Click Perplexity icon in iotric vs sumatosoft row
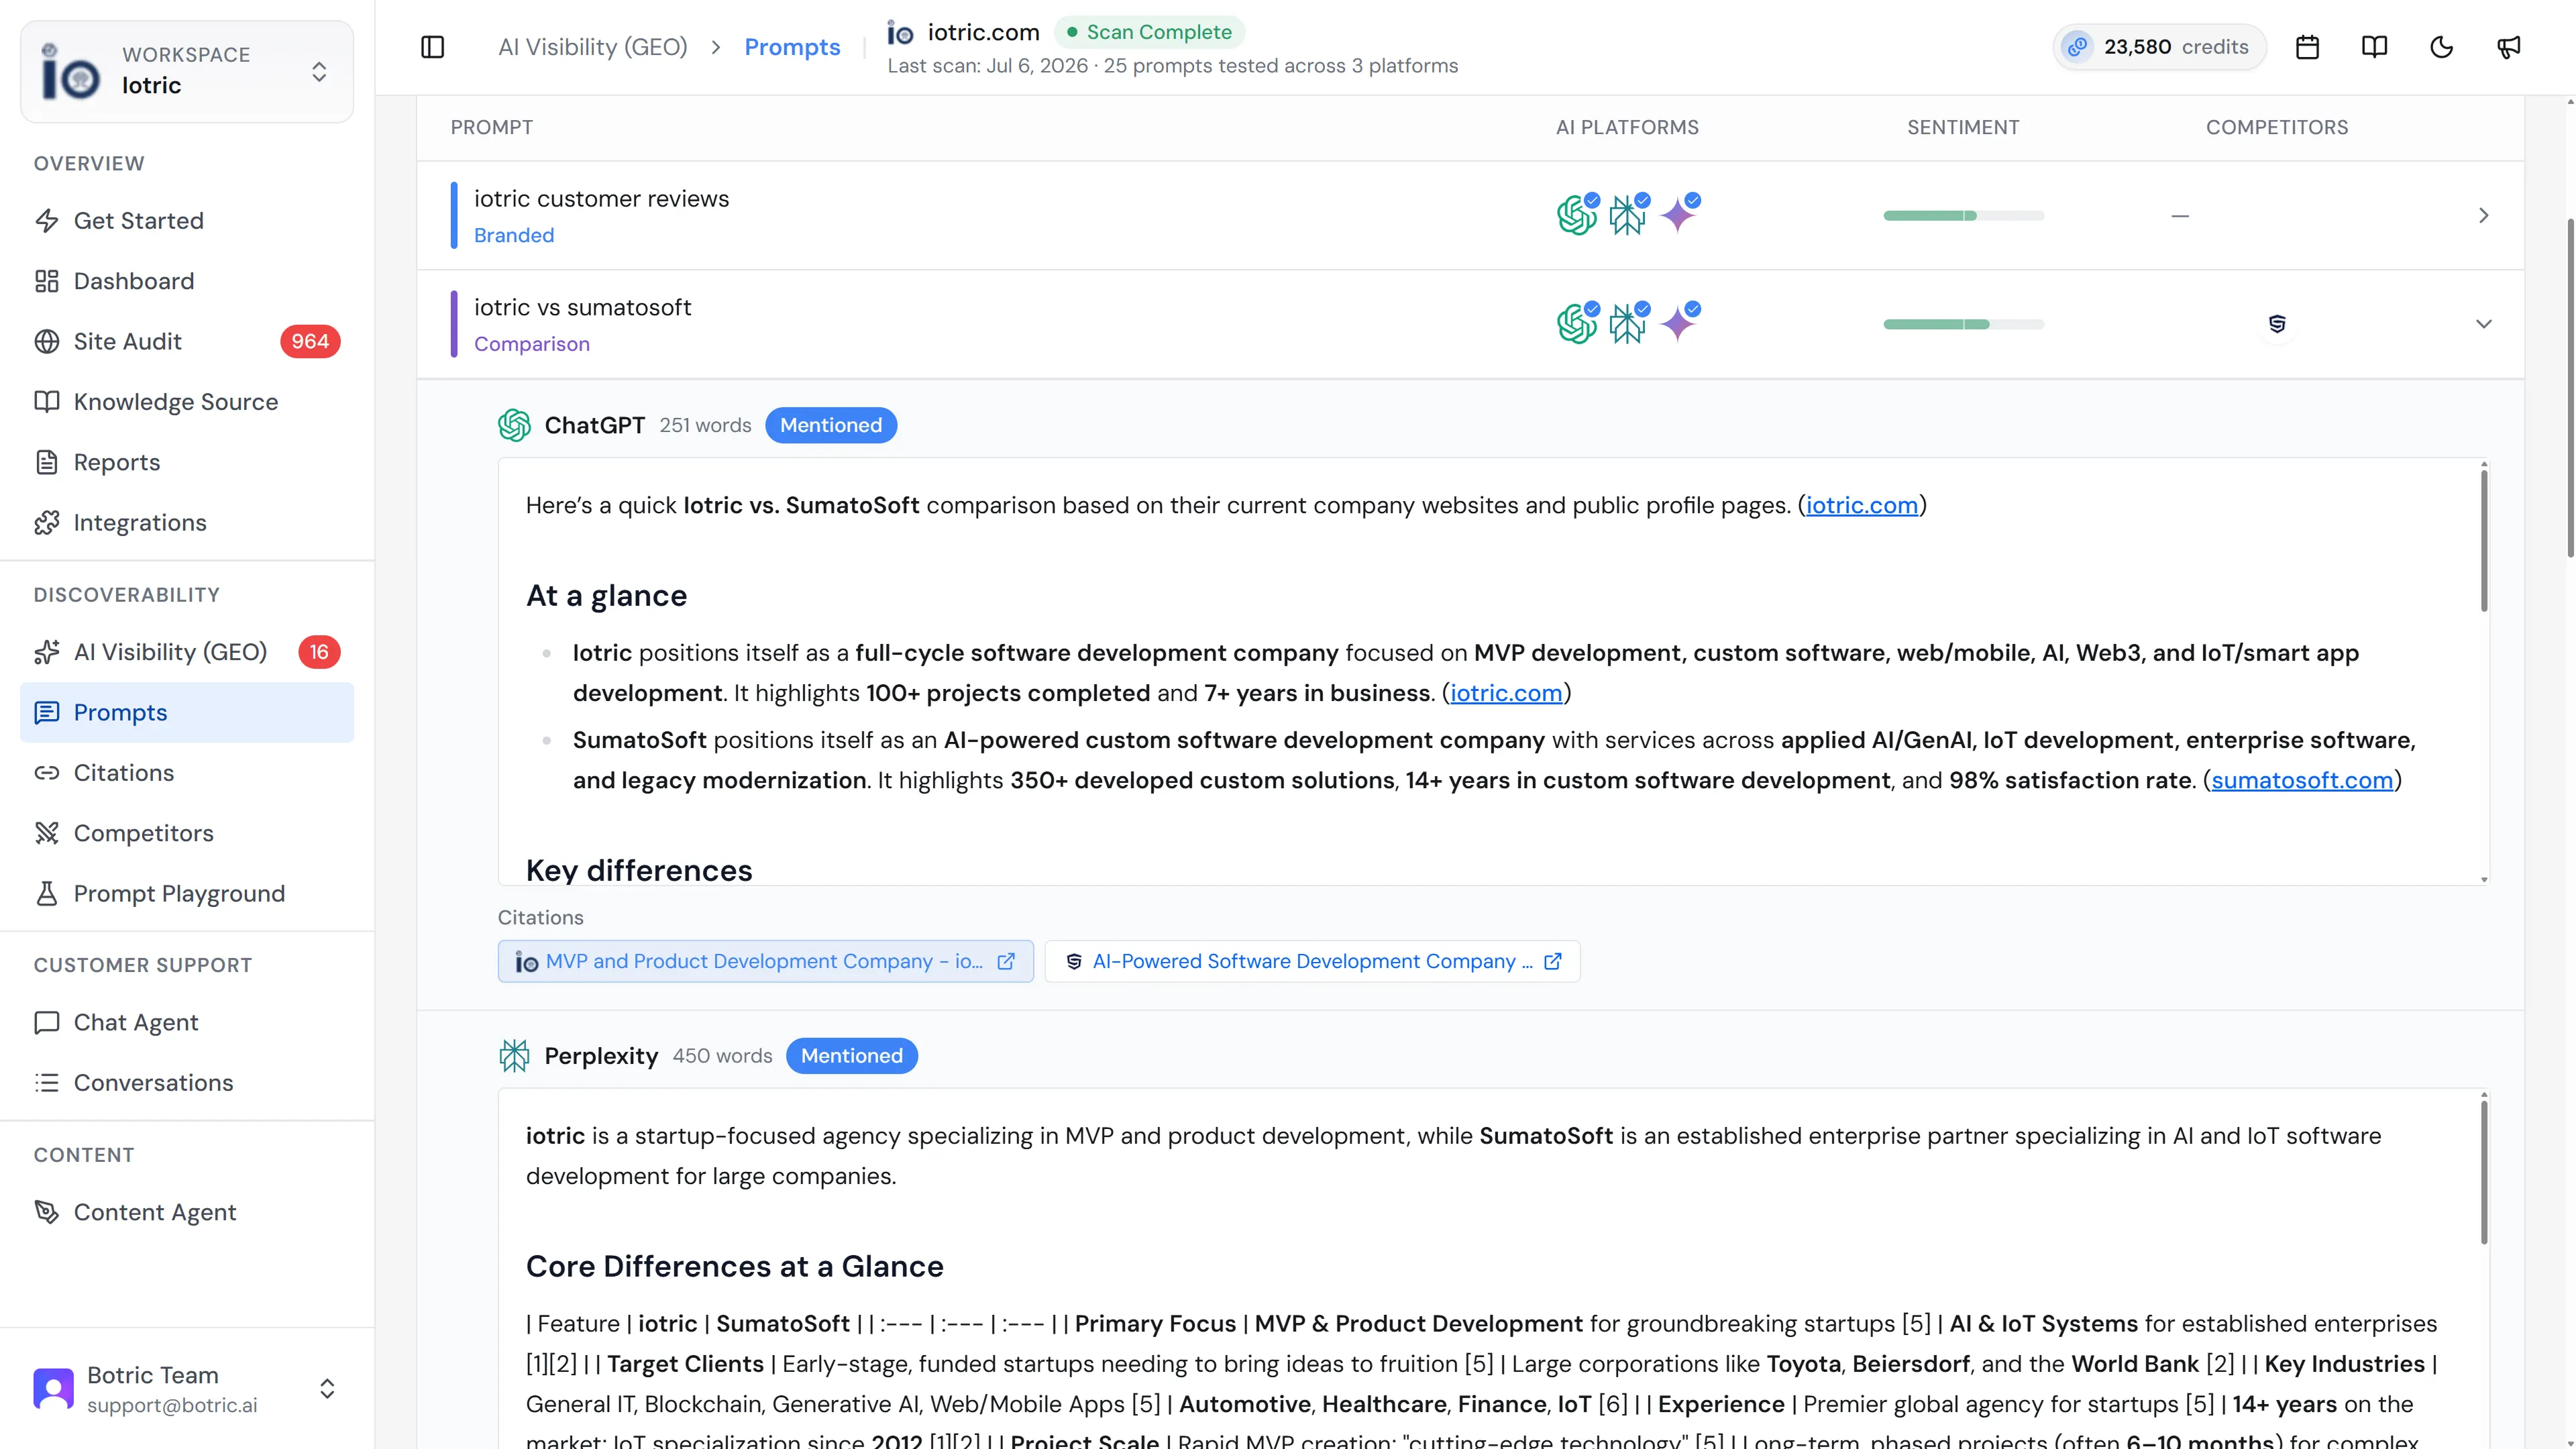This screenshot has height=1449, width=2576. (1628, 324)
